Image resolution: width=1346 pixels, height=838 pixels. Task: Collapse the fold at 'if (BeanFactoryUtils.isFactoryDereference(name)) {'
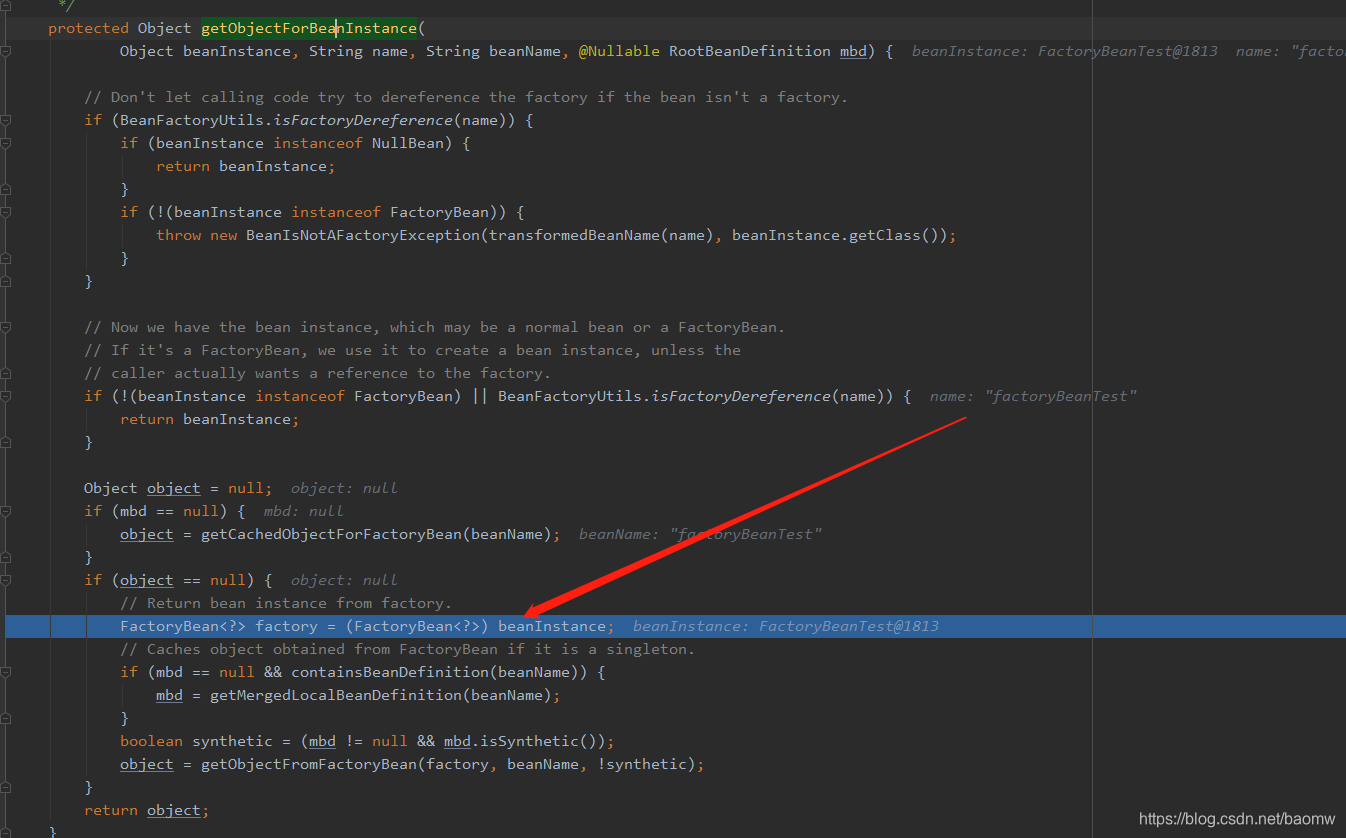[5, 120]
